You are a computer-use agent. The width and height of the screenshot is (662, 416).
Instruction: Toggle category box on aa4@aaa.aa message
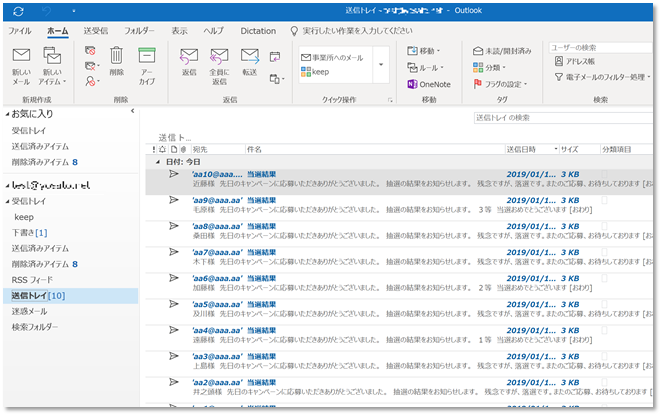point(604,331)
